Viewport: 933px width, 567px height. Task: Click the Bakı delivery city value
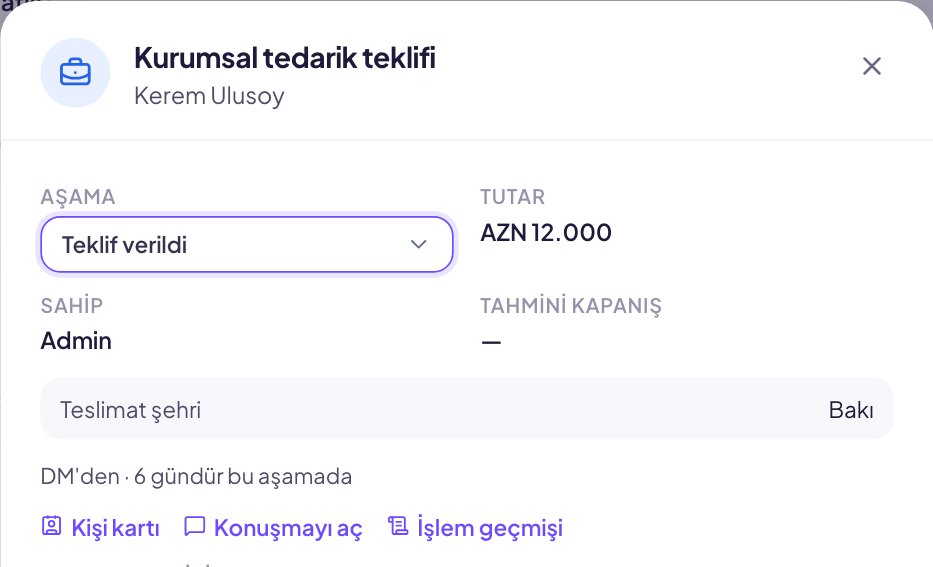[851, 410]
